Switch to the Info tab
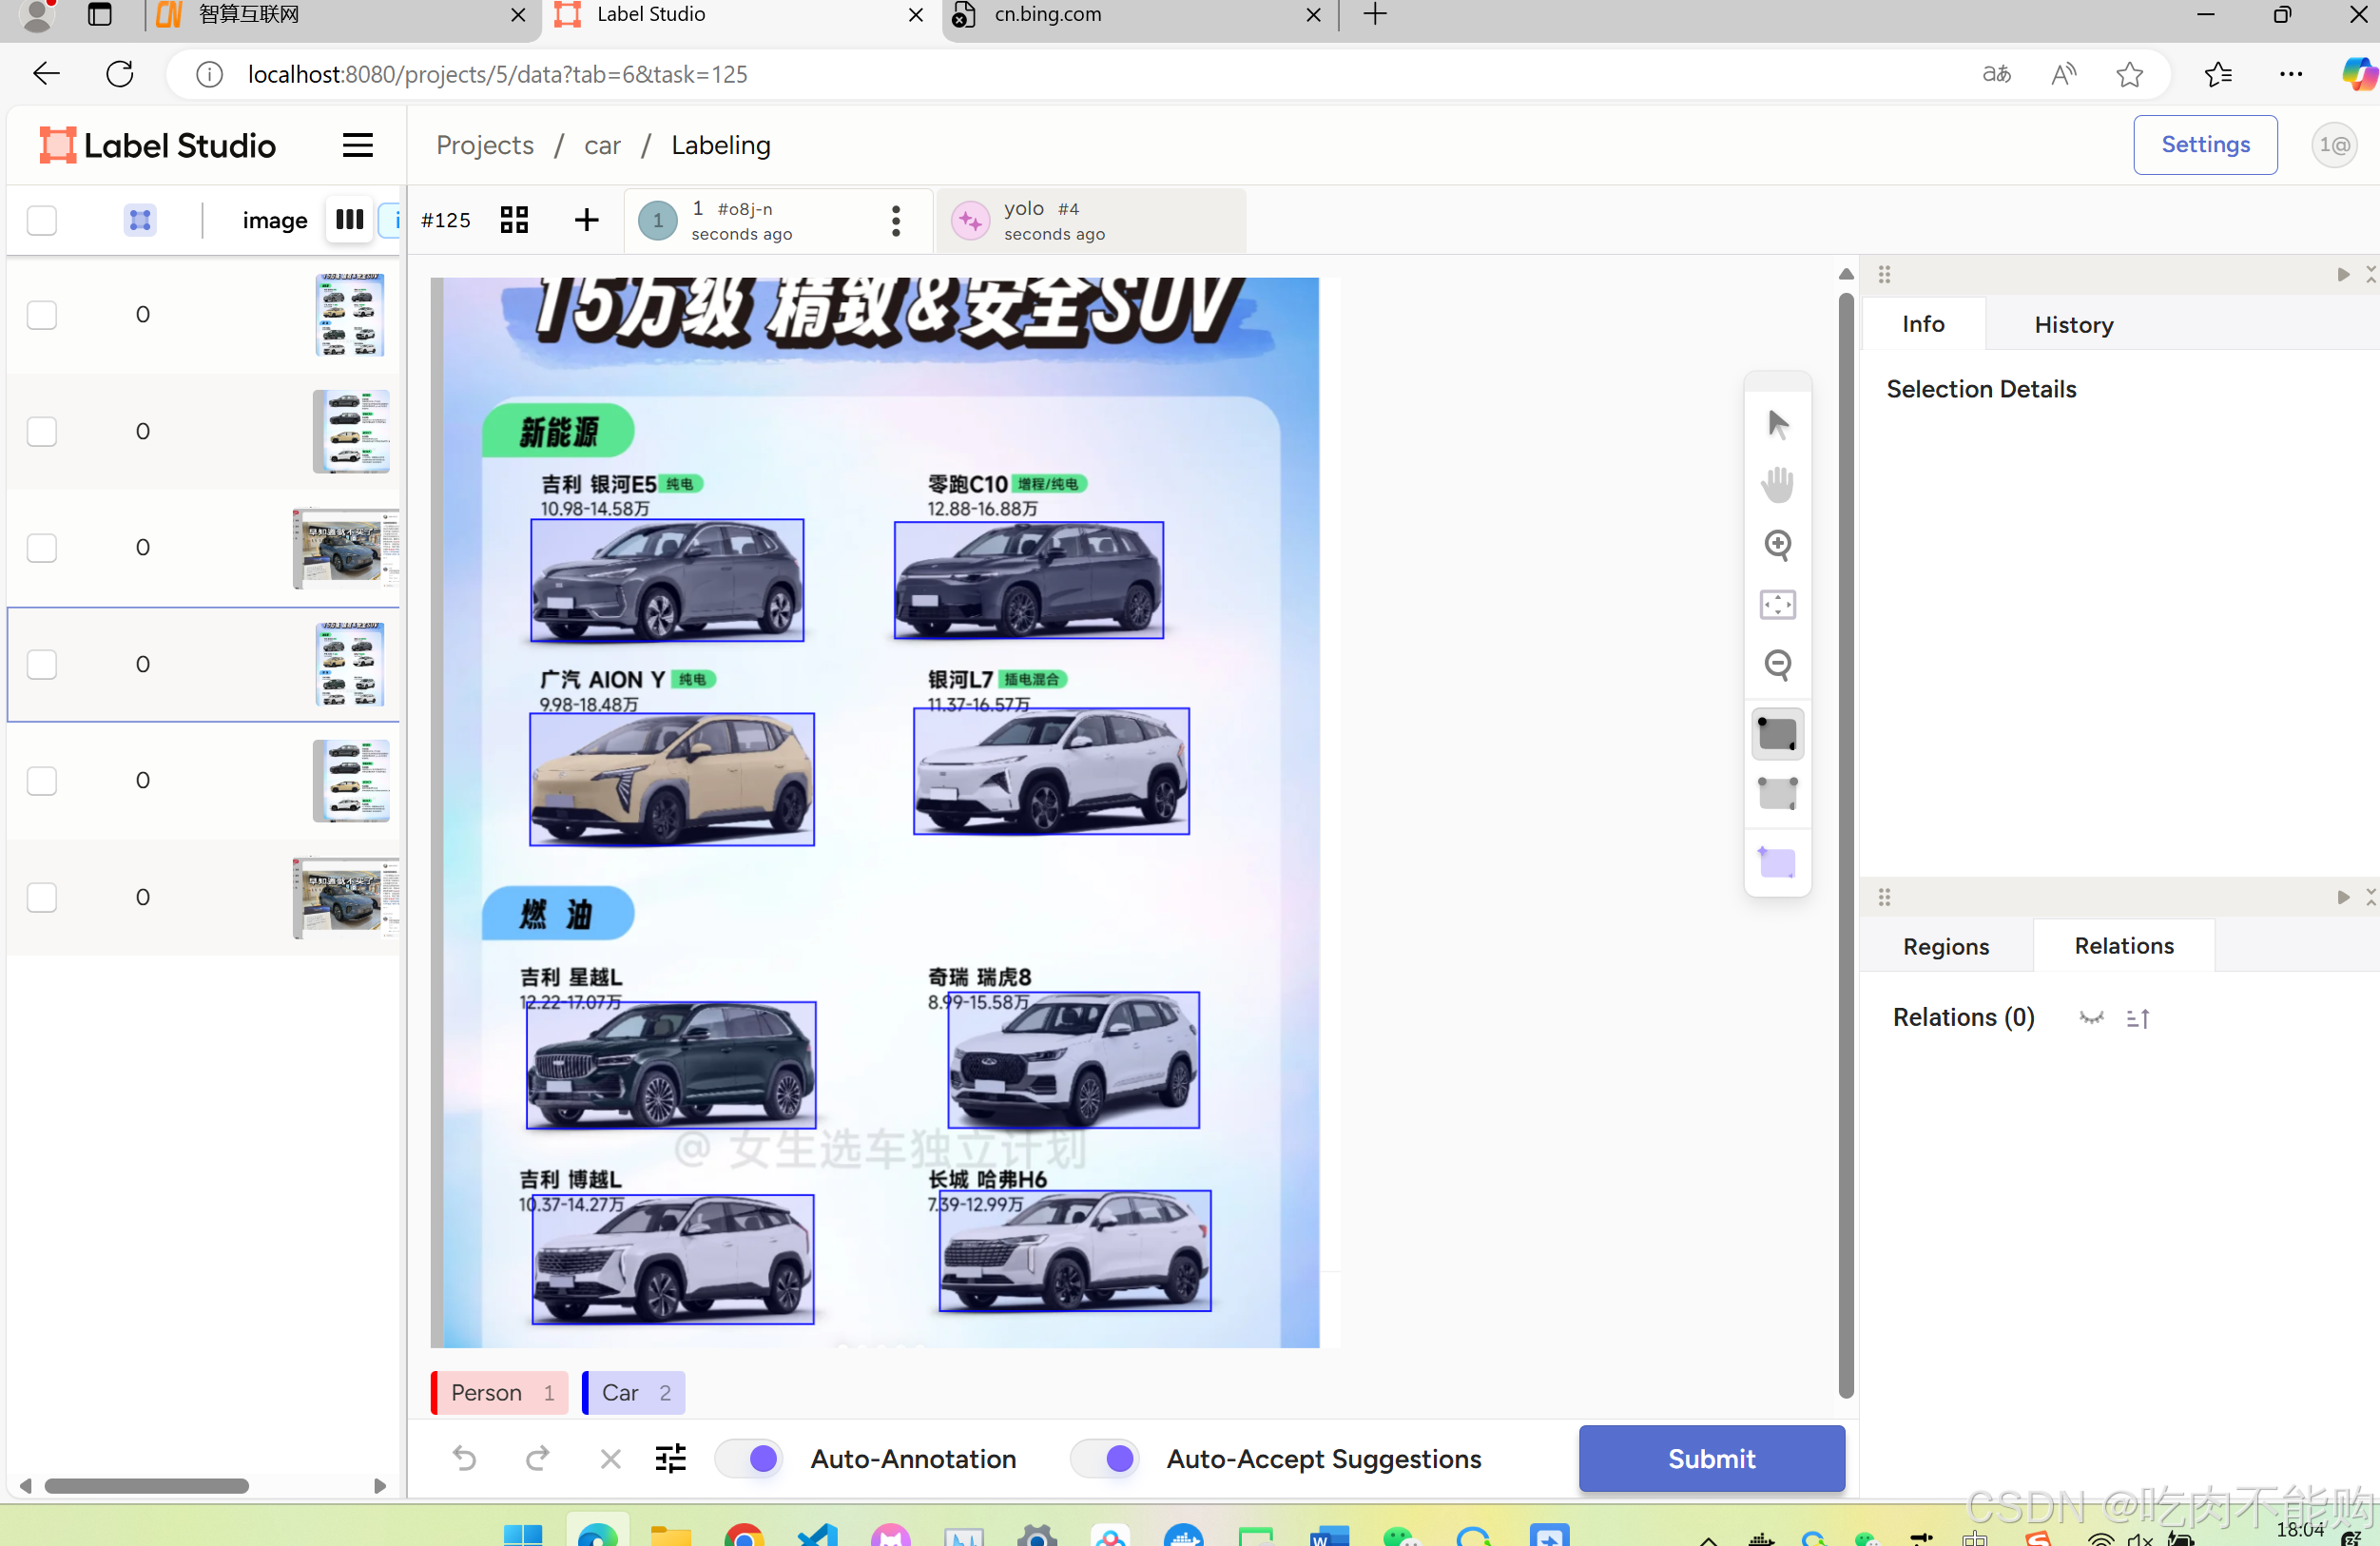Screen dimensions: 2380x1546 tap(1923, 324)
